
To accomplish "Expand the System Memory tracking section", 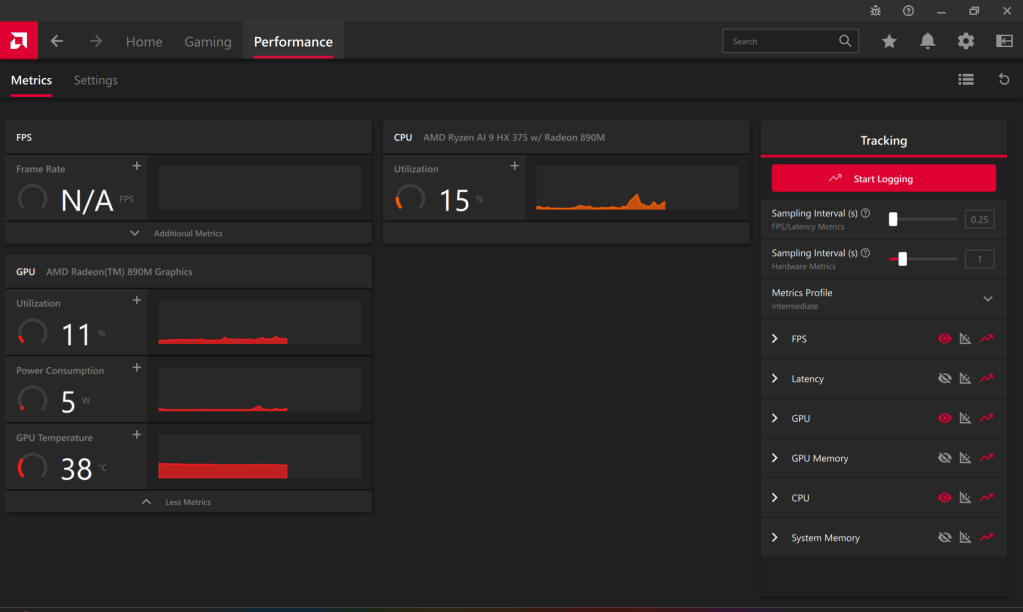I will click(775, 538).
